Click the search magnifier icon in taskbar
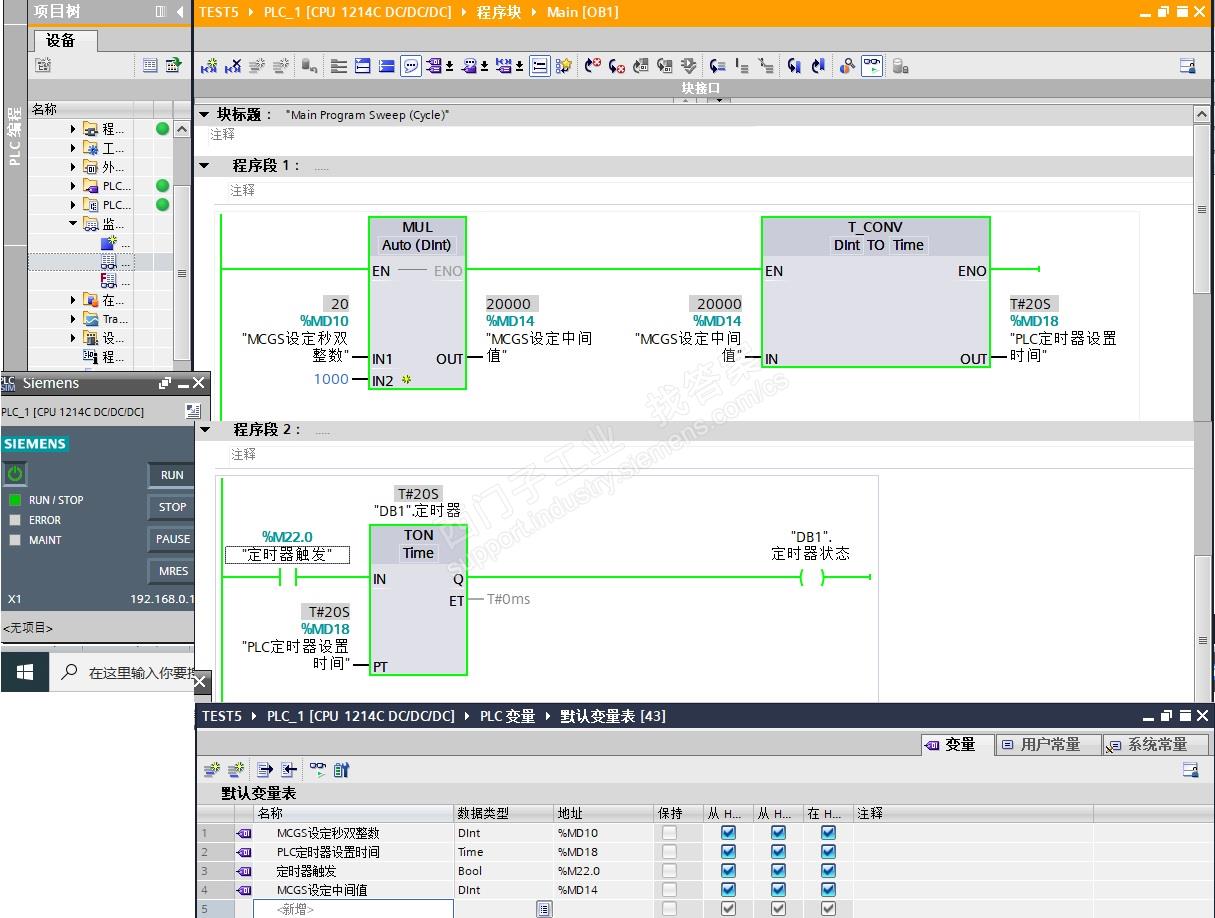 point(69,672)
